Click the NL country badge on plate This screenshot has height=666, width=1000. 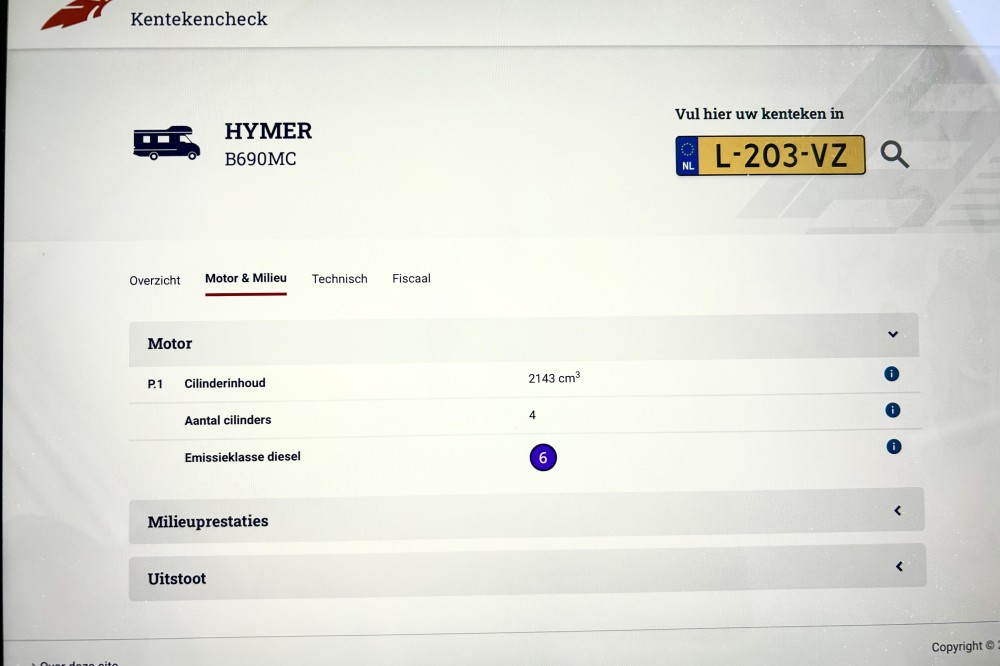(688, 156)
